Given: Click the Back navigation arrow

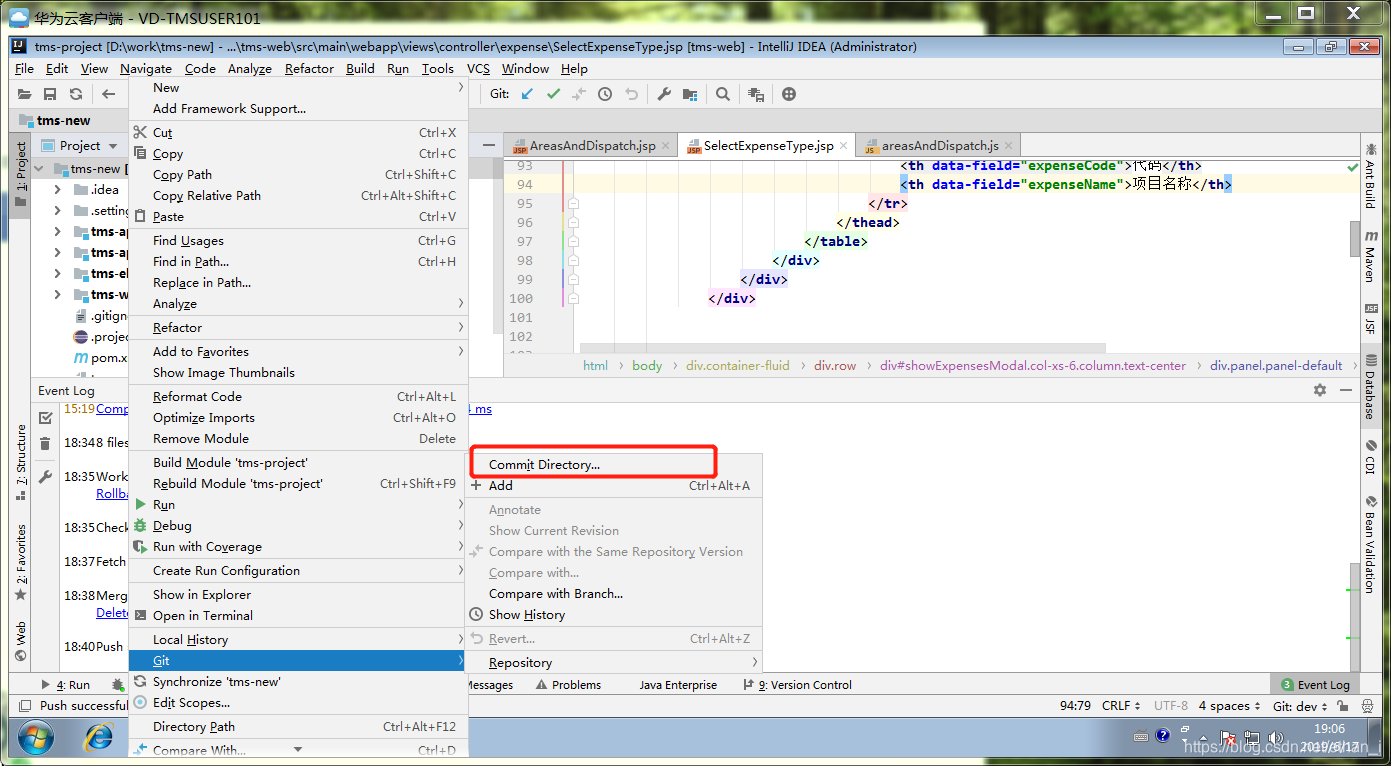Looking at the screenshot, I should 109,94.
